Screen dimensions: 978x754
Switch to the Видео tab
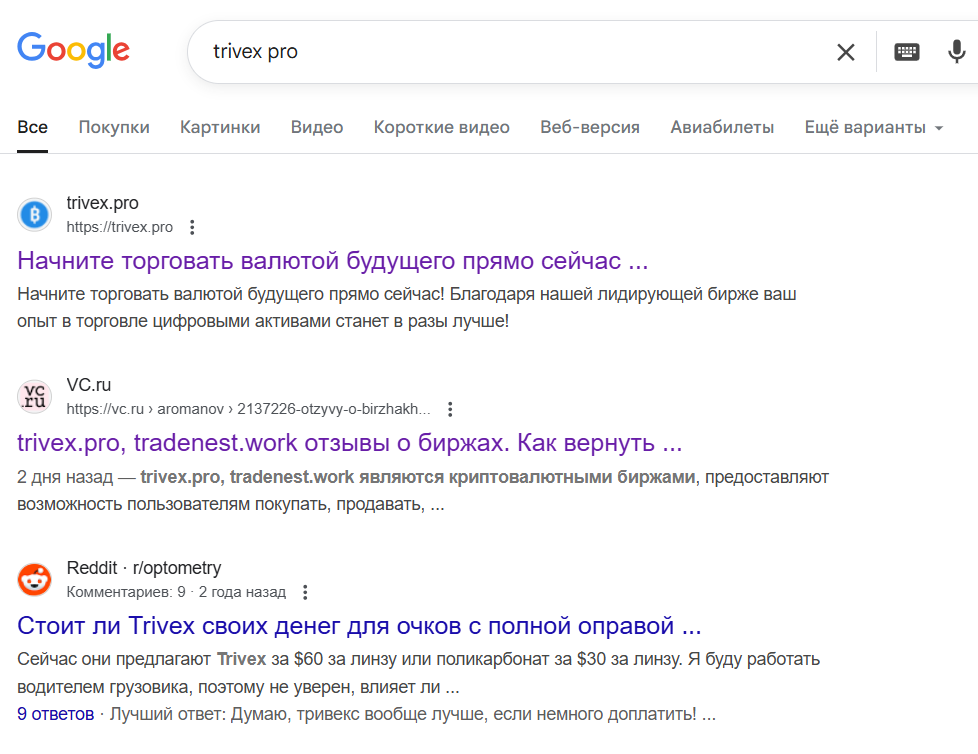(x=317, y=127)
